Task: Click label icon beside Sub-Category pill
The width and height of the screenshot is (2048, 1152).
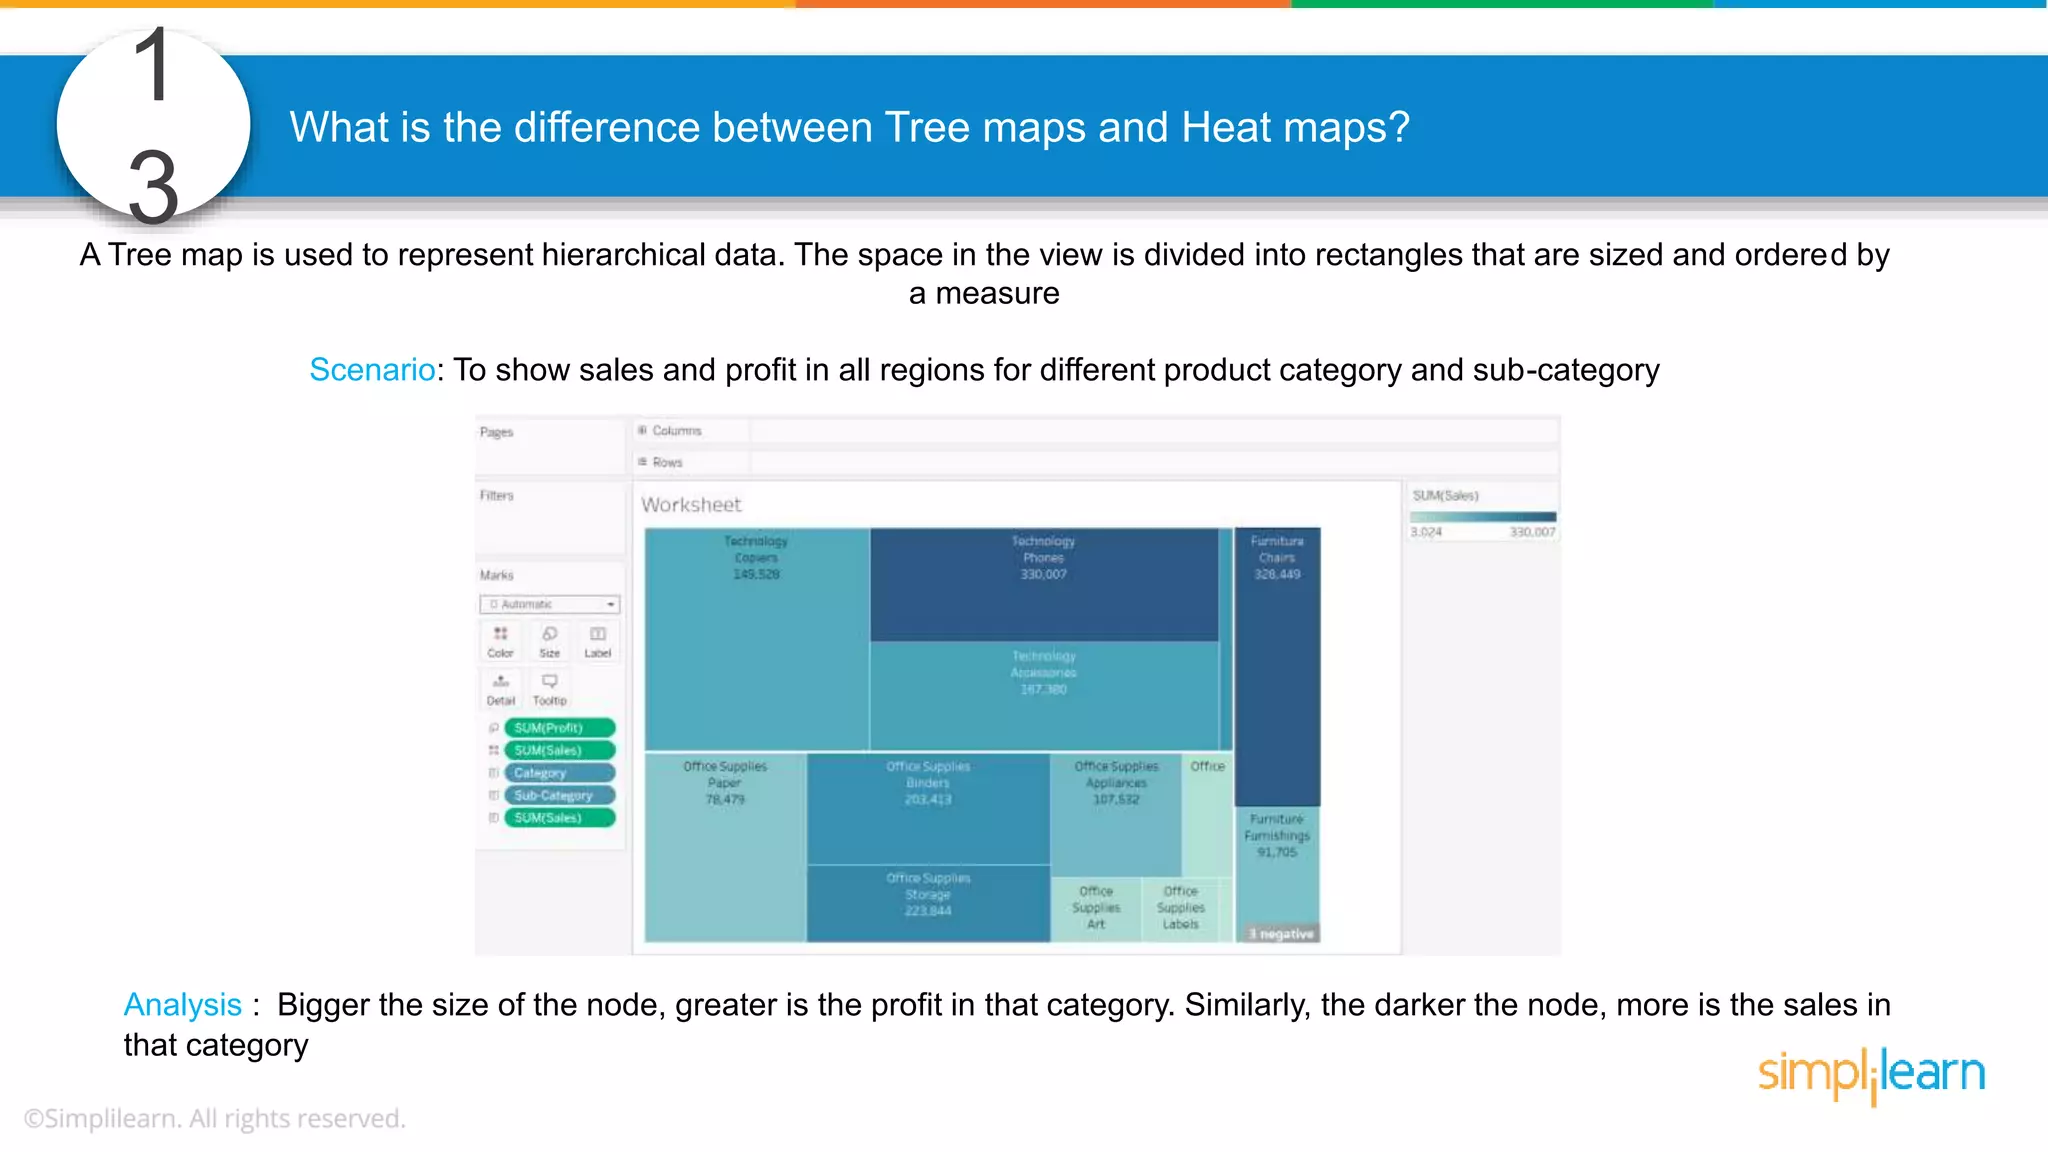Action: [x=493, y=795]
